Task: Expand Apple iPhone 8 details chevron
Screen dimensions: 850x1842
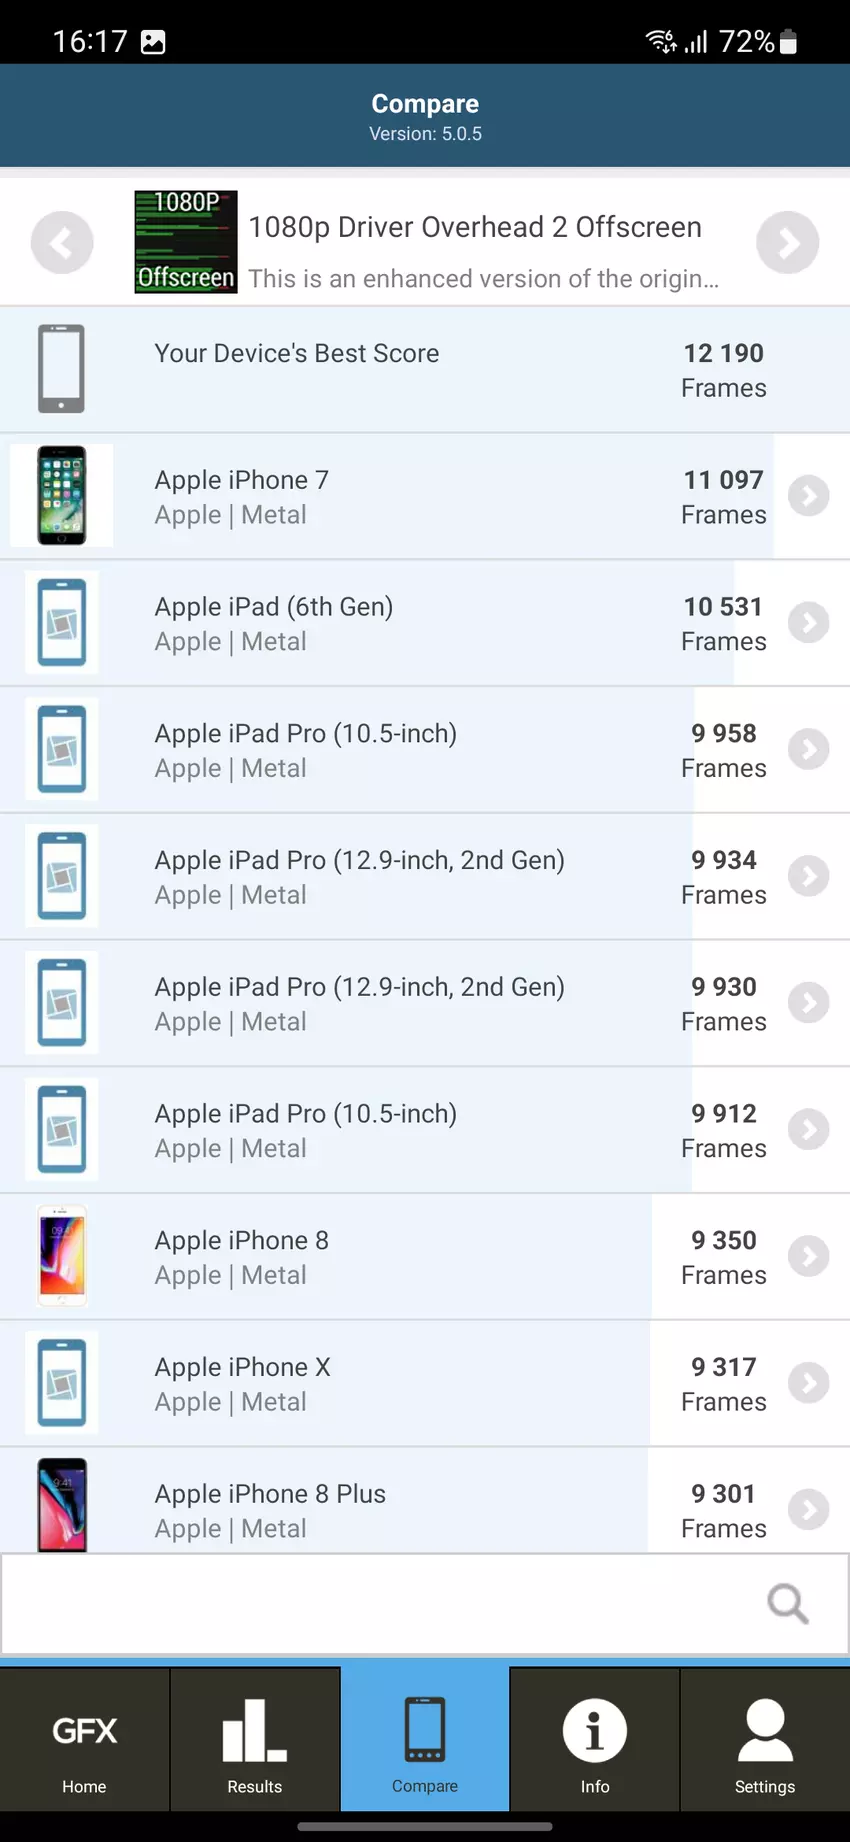Action: tap(808, 1257)
